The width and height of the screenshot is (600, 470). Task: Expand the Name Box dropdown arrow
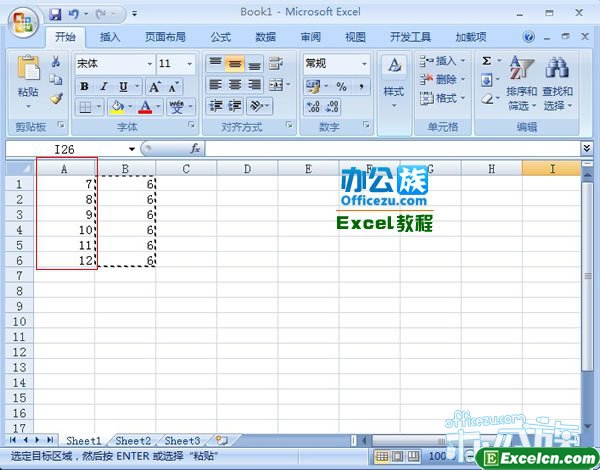[132, 149]
